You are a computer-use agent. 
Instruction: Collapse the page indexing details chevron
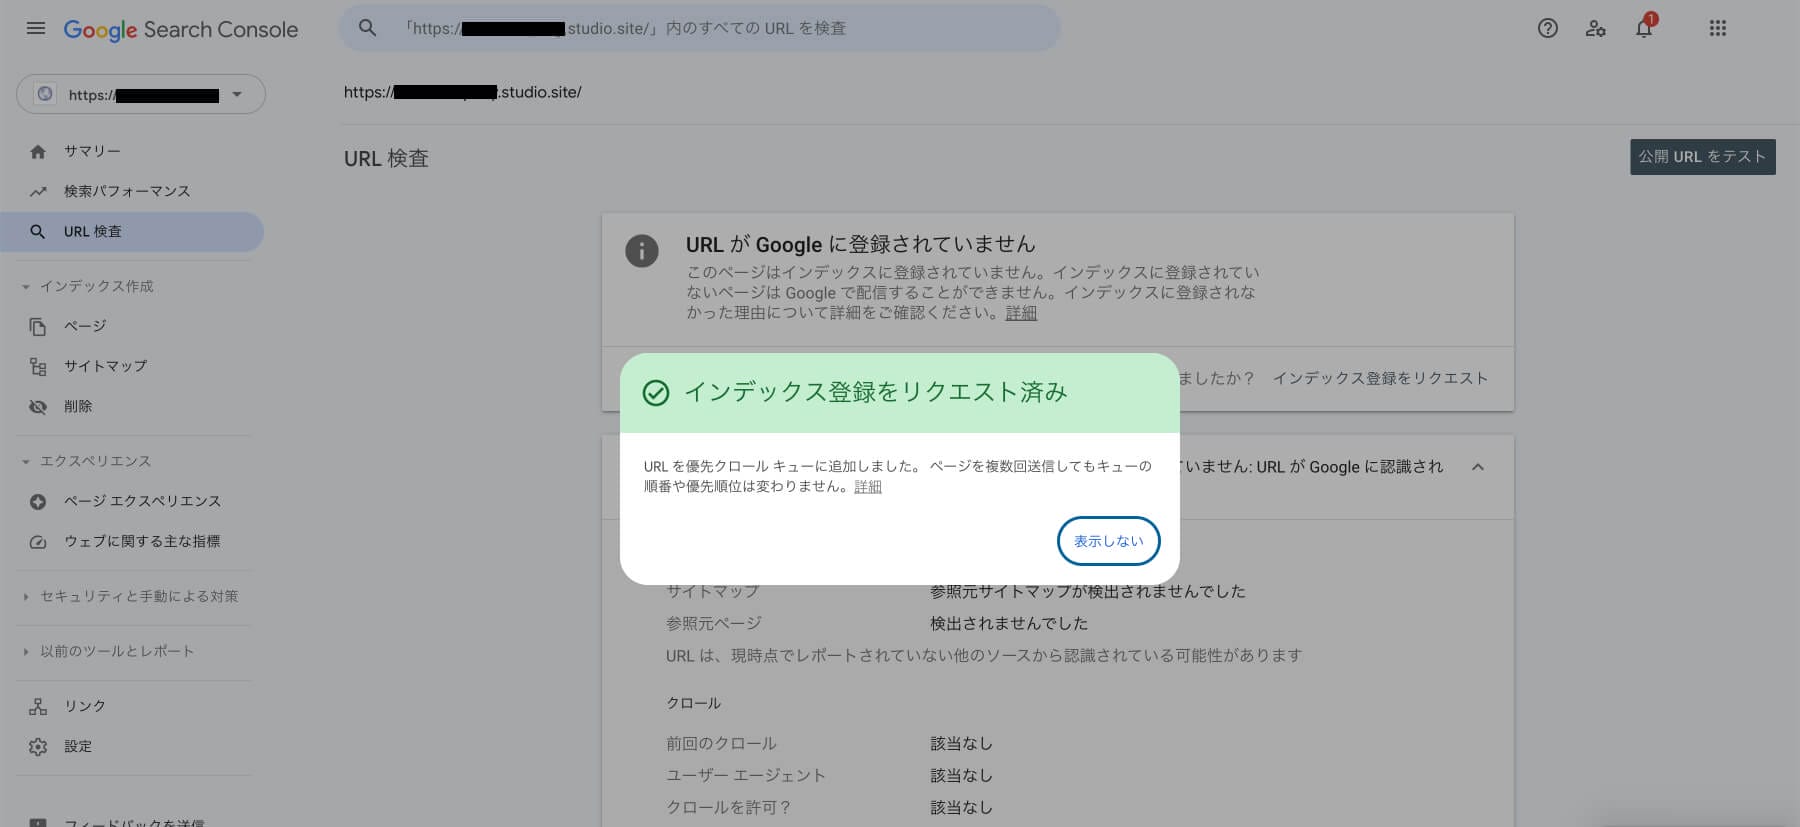(1477, 467)
